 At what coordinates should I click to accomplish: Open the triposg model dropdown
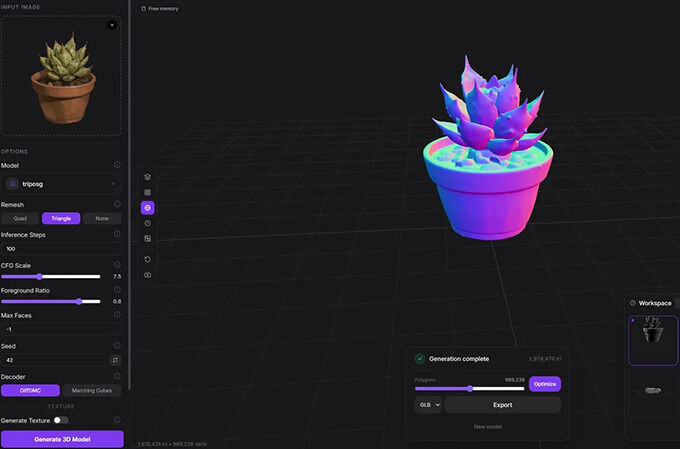[x=61, y=184]
